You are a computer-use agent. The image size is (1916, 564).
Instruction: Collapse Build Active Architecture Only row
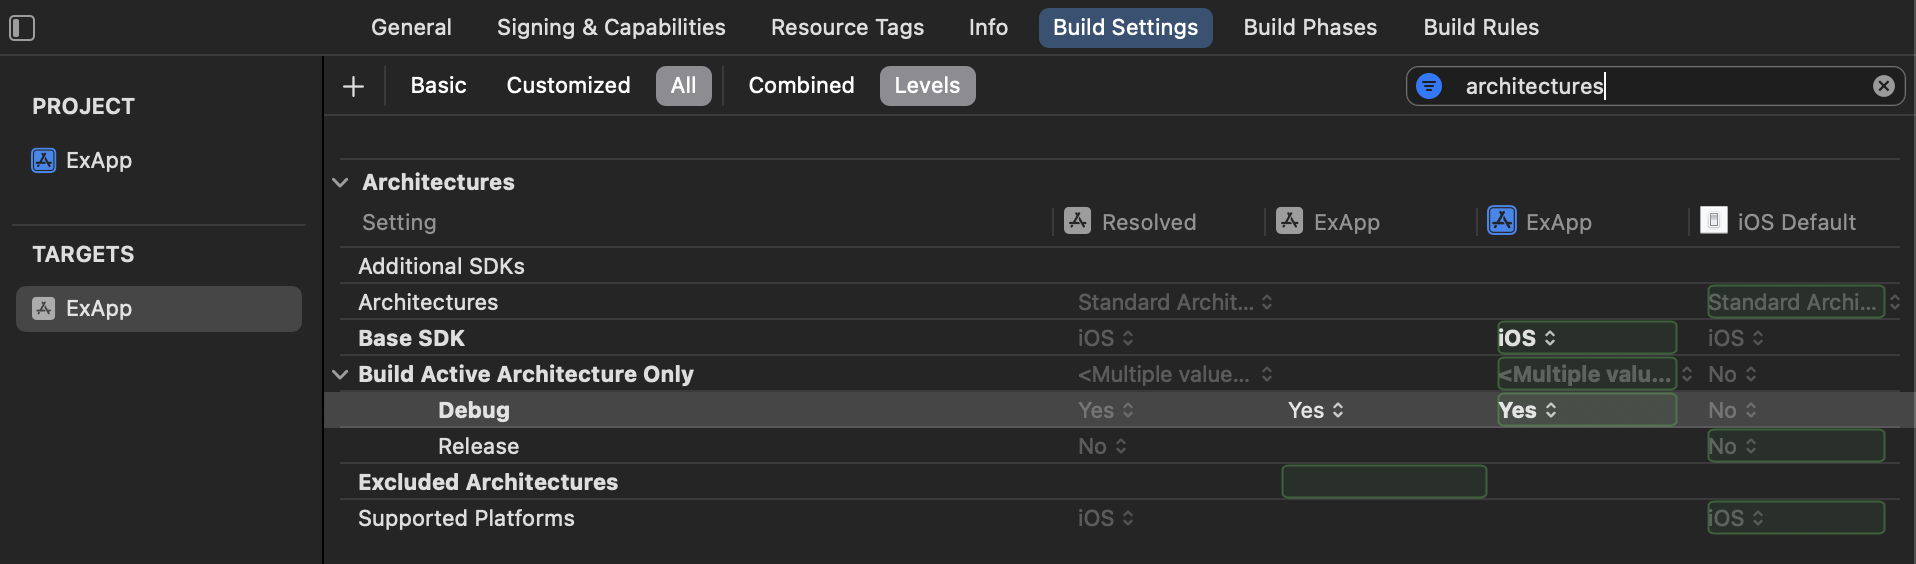click(x=340, y=374)
